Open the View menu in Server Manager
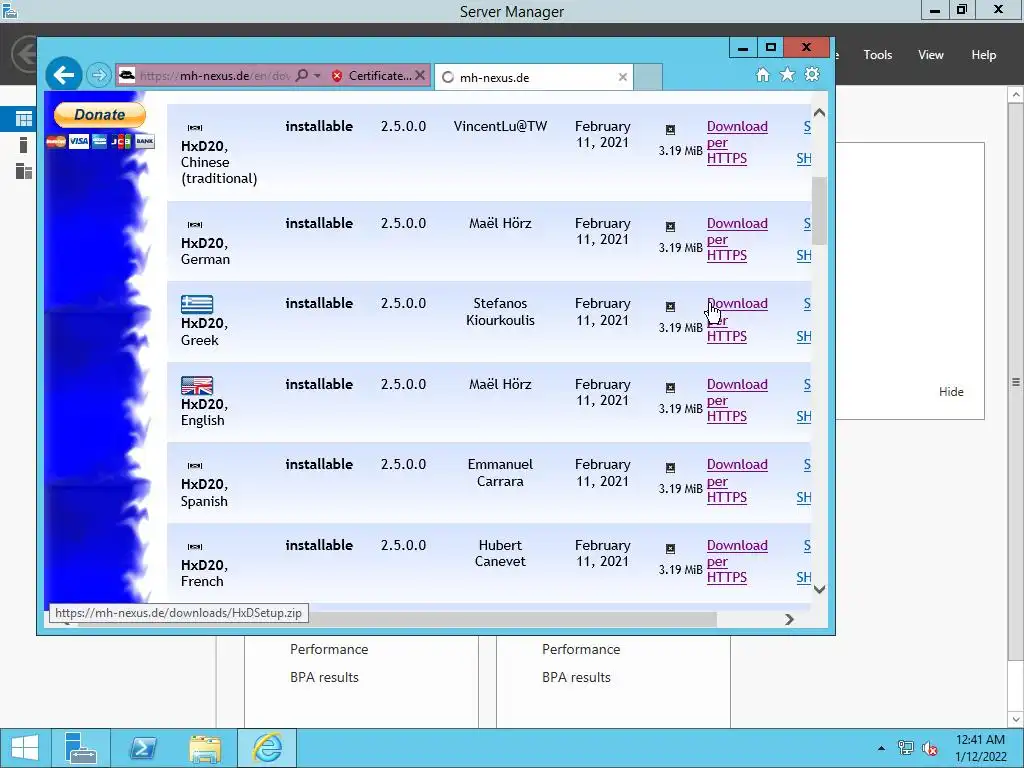1024x768 pixels. click(x=931, y=55)
